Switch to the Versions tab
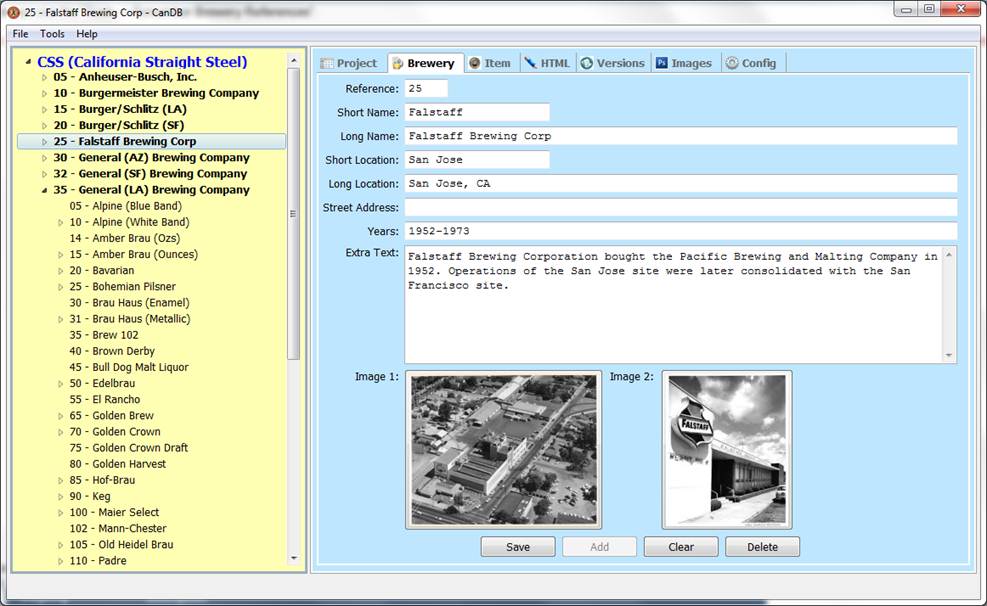The width and height of the screenshot is (987, 606). [x=614, y=63]
